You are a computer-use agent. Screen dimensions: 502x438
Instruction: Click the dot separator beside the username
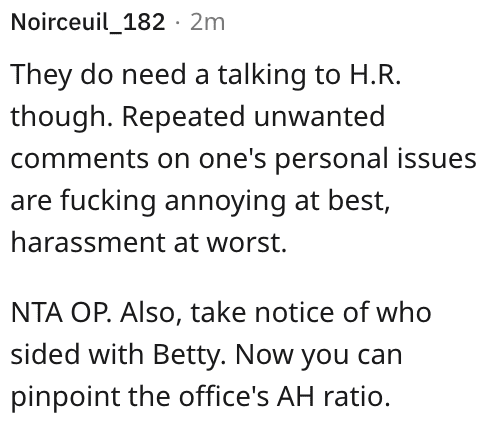tap(178, 23)
